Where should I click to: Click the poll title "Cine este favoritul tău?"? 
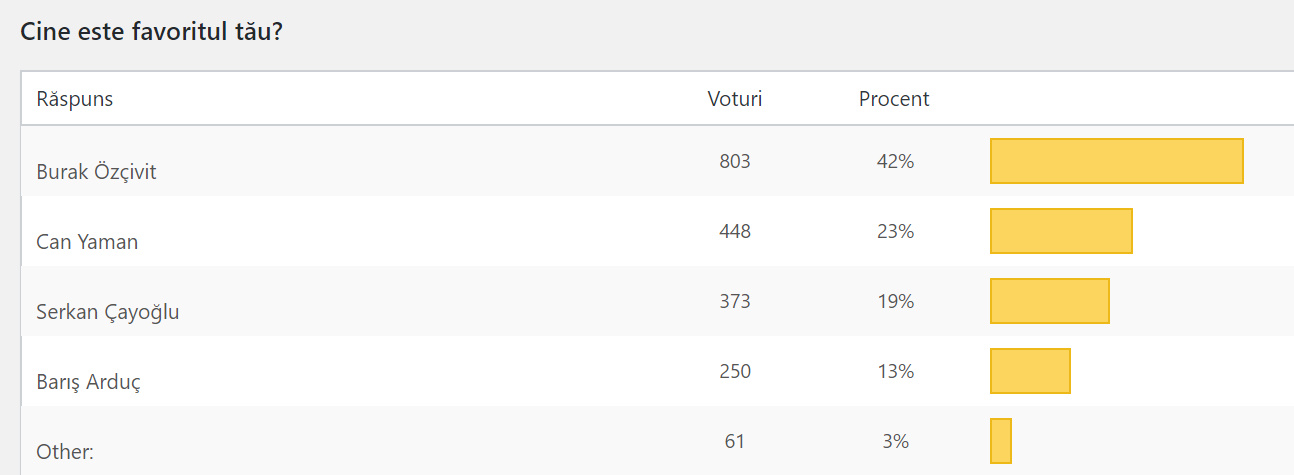click(x=151, y=31)
